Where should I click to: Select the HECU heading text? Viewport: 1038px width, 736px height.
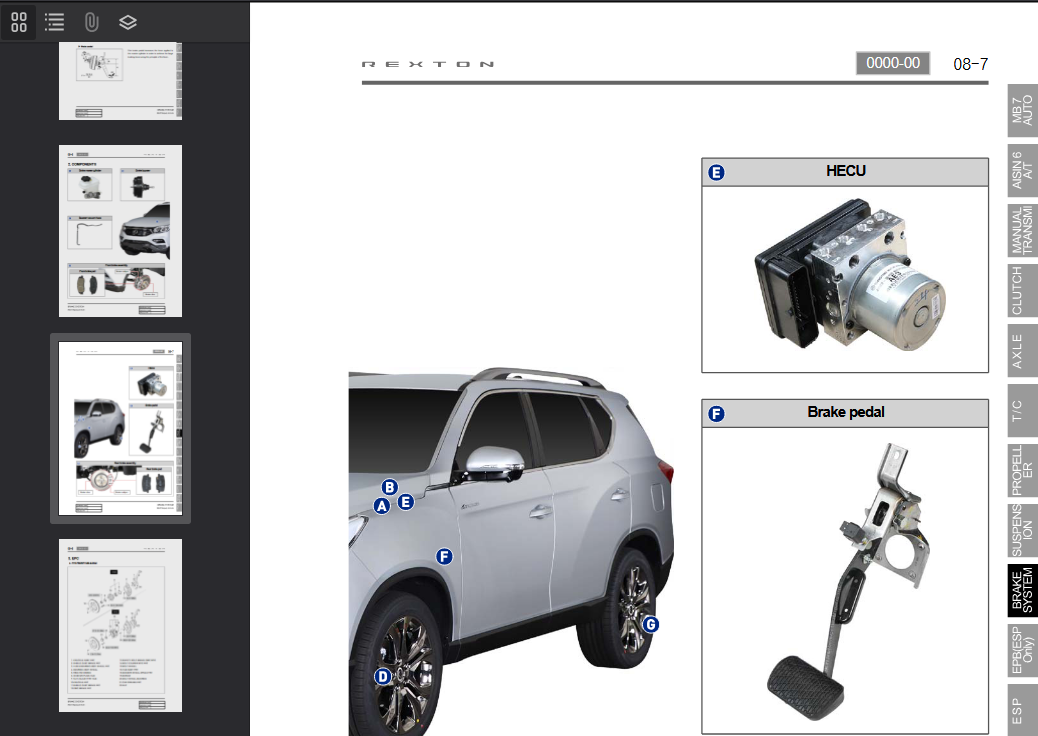click(x=845, y=171)
